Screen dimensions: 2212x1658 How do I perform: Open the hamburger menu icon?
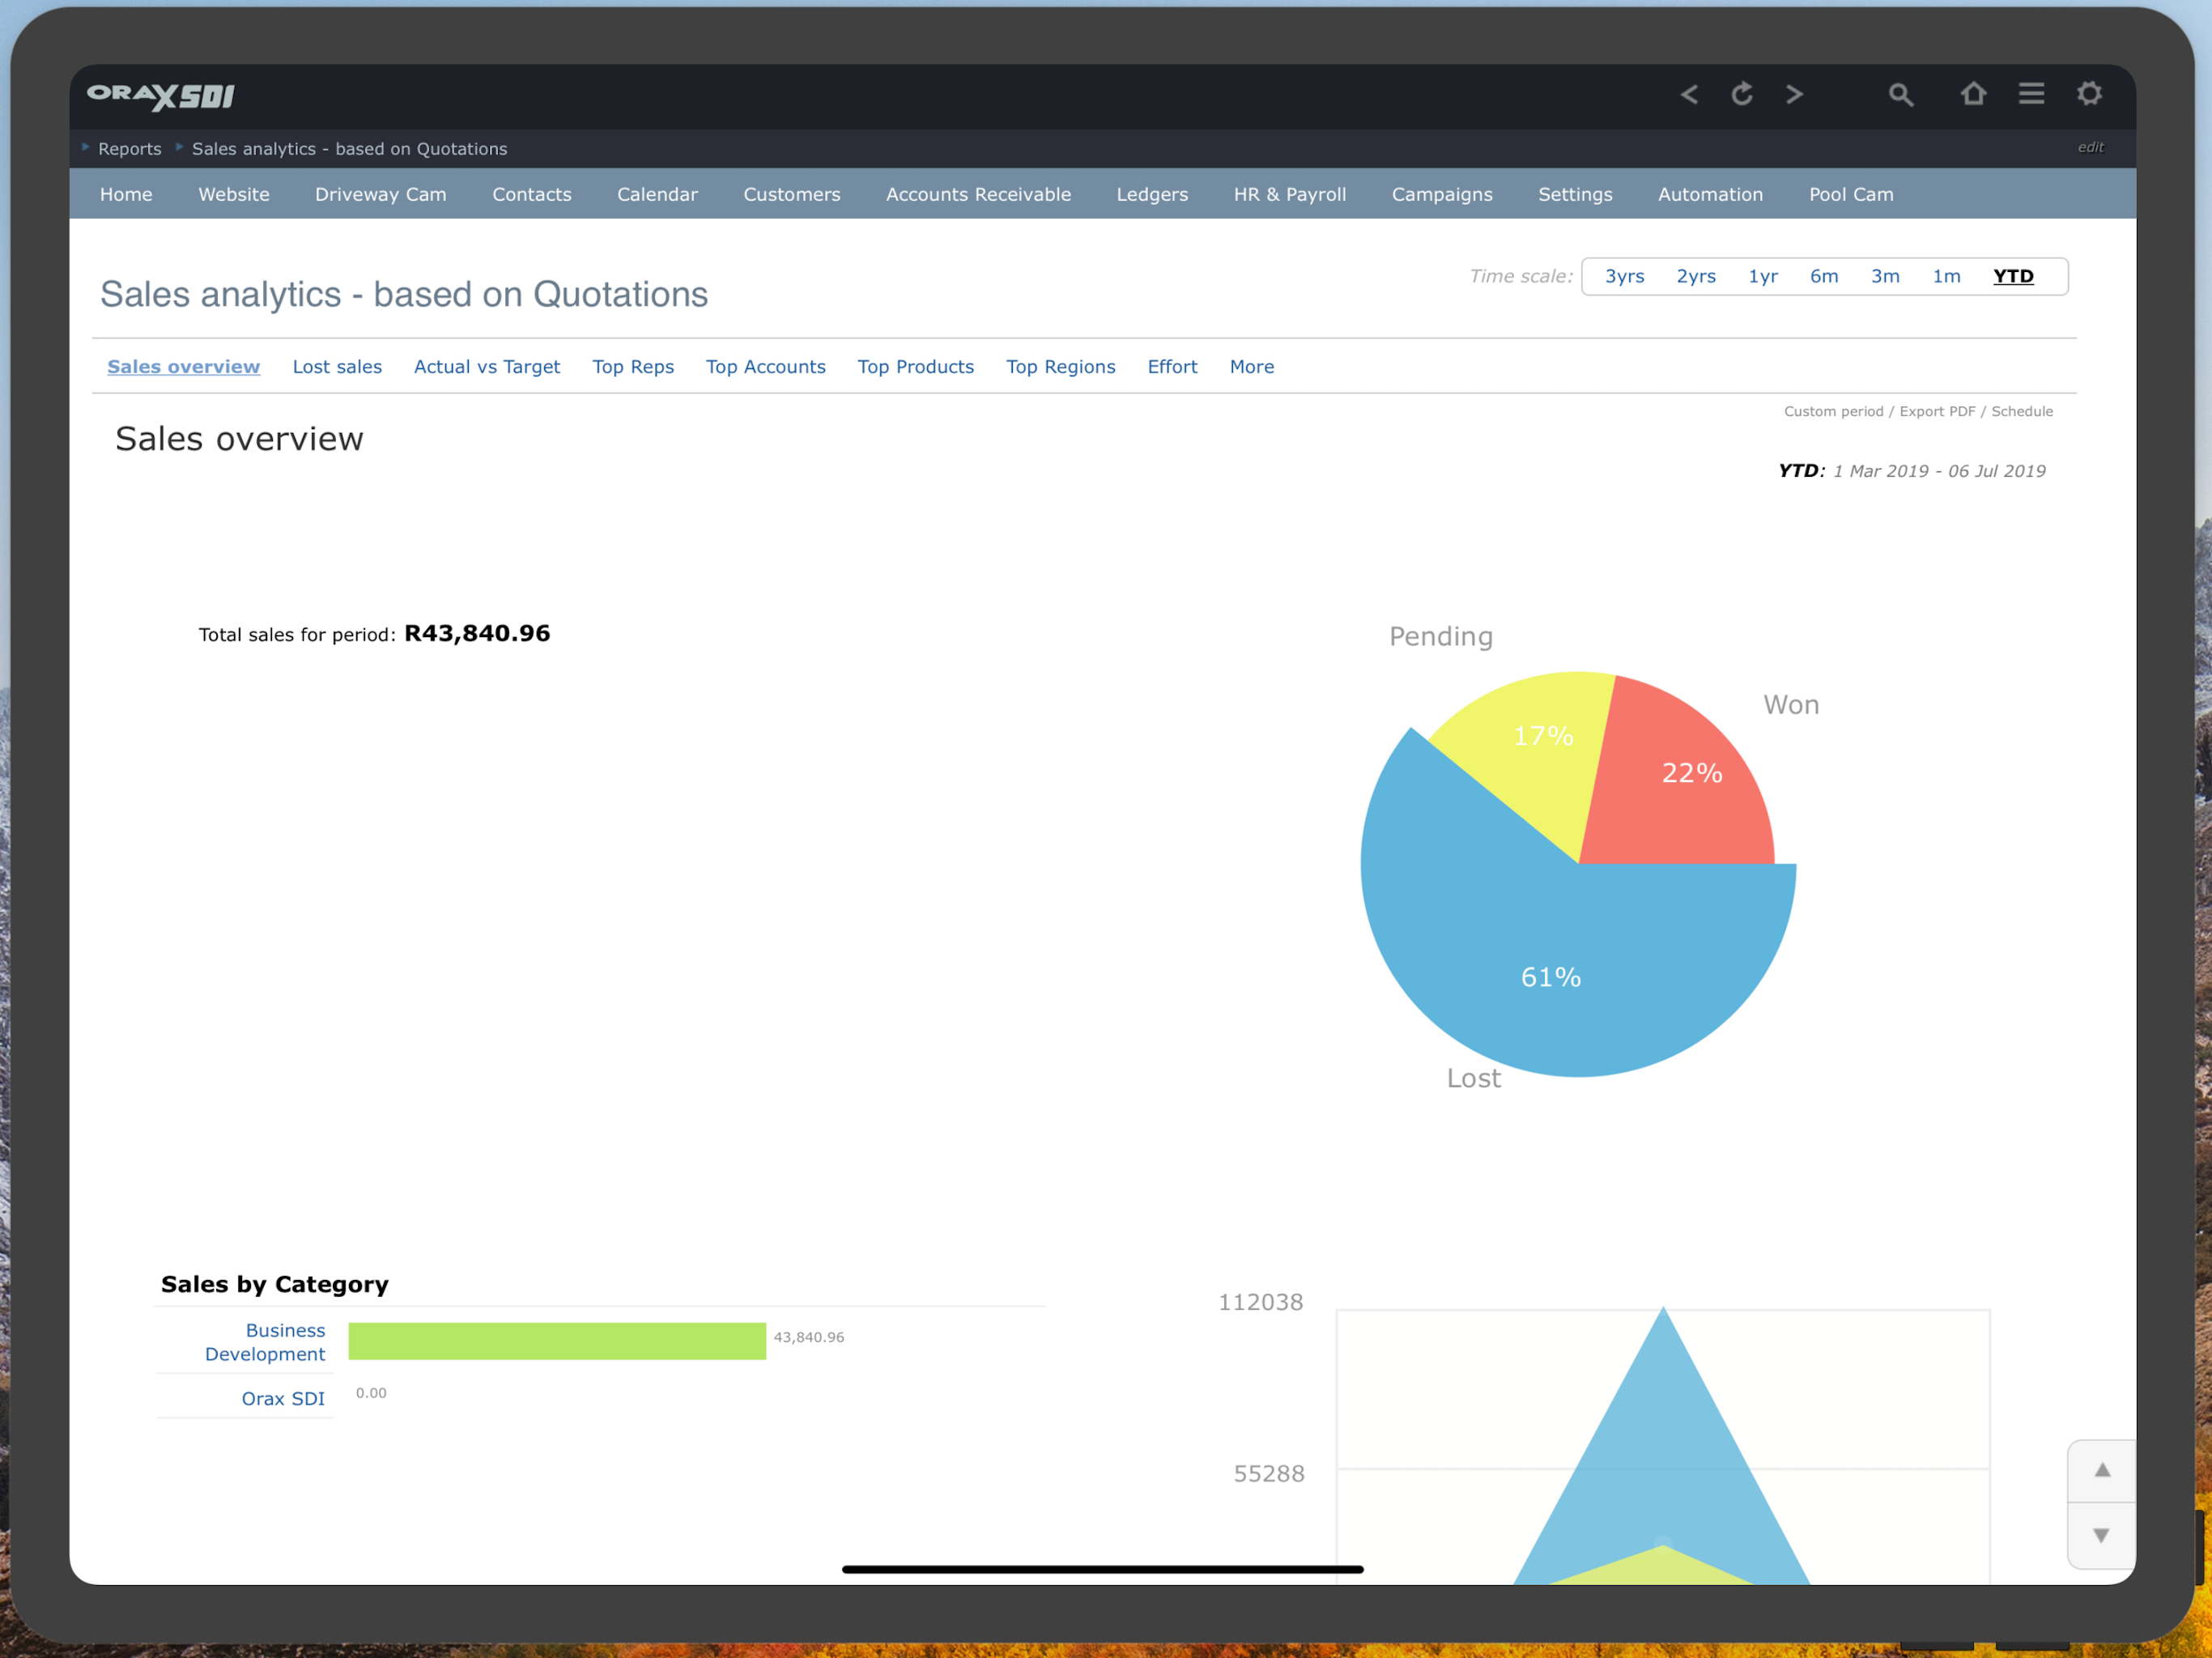[x=2031, y=93]
